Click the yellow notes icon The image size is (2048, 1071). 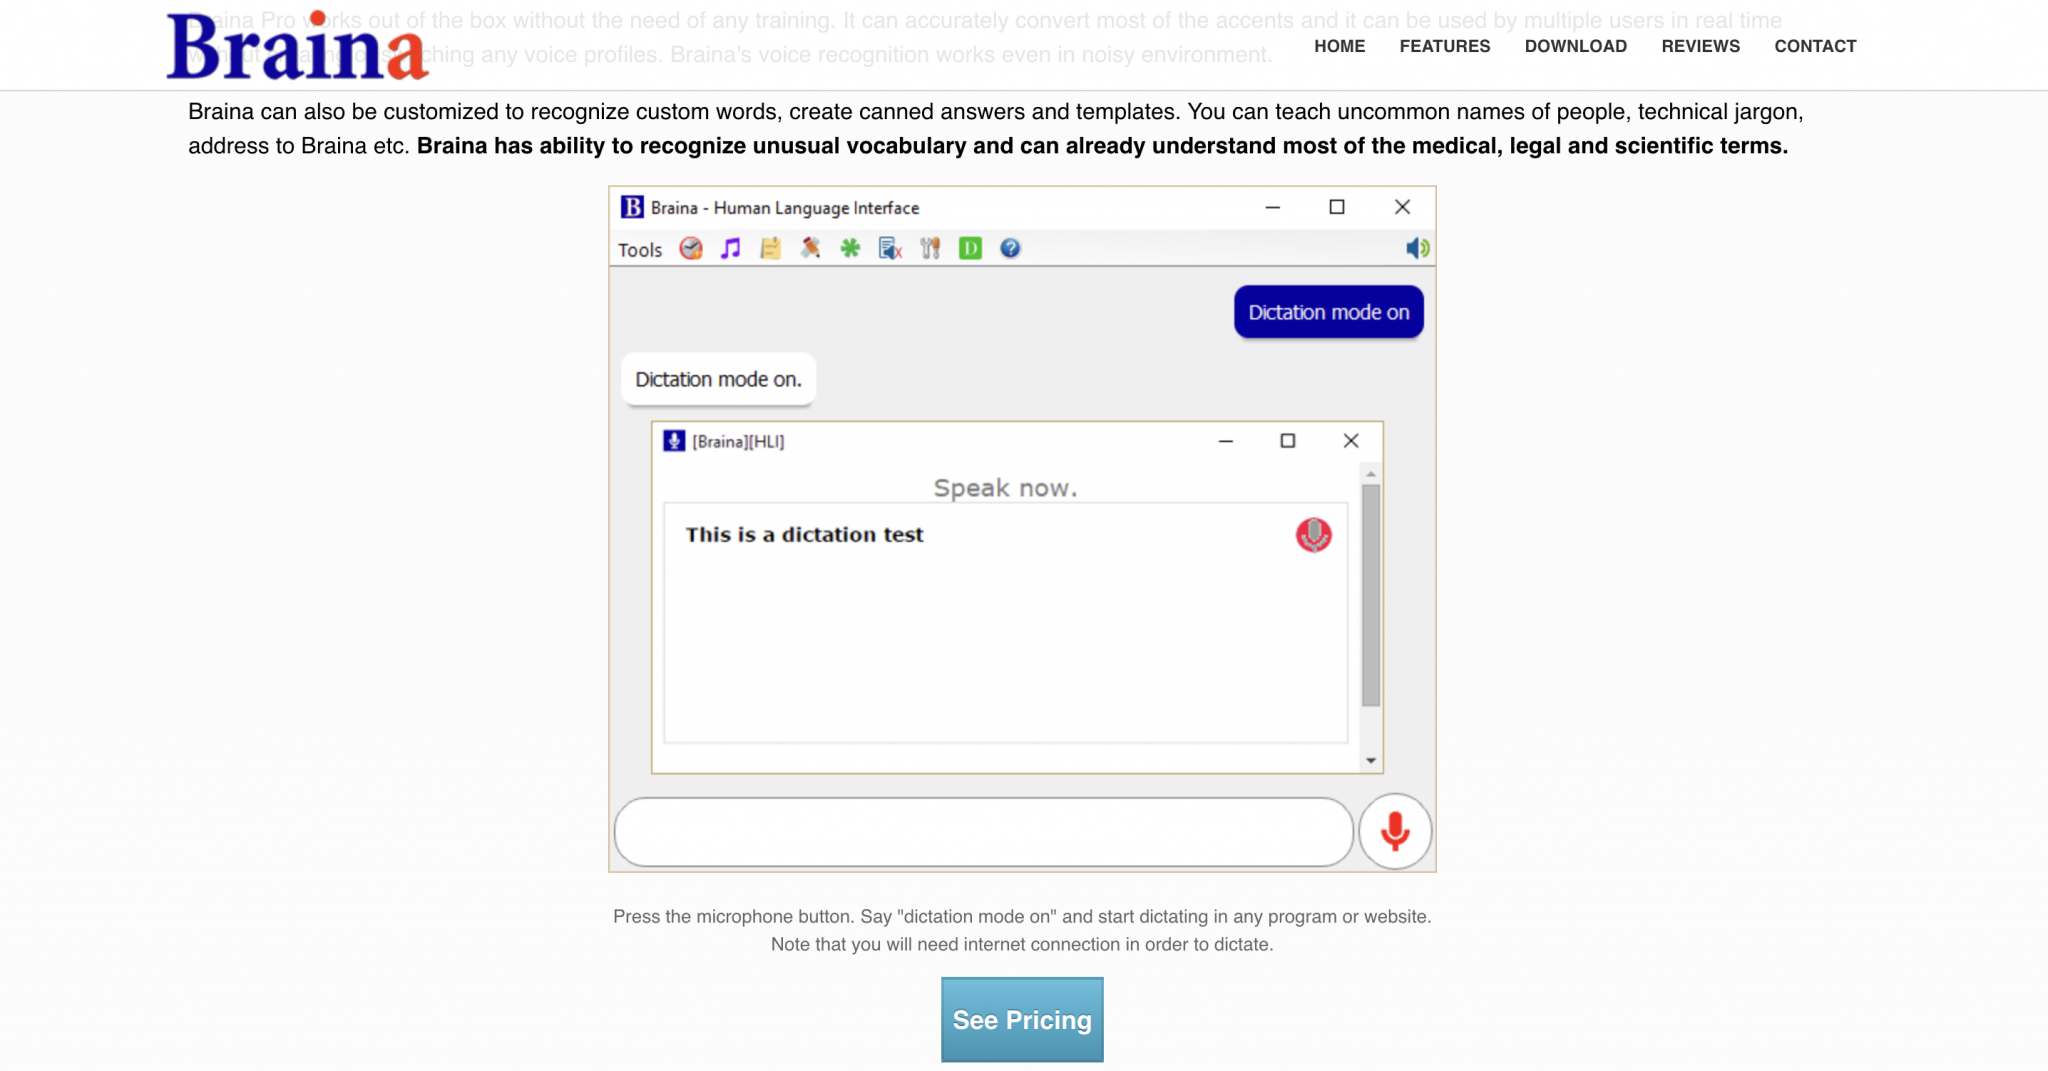click(770, 248)
